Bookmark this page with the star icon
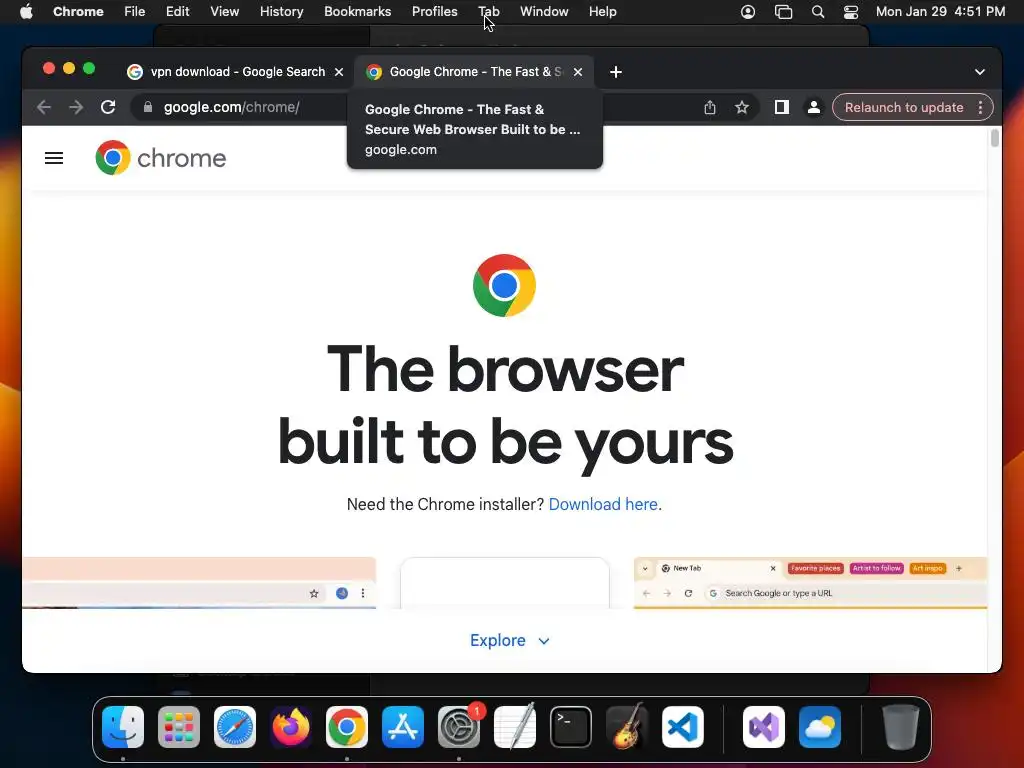Image resolution: width=1024 pixels, height=768 pixels. 741,107
